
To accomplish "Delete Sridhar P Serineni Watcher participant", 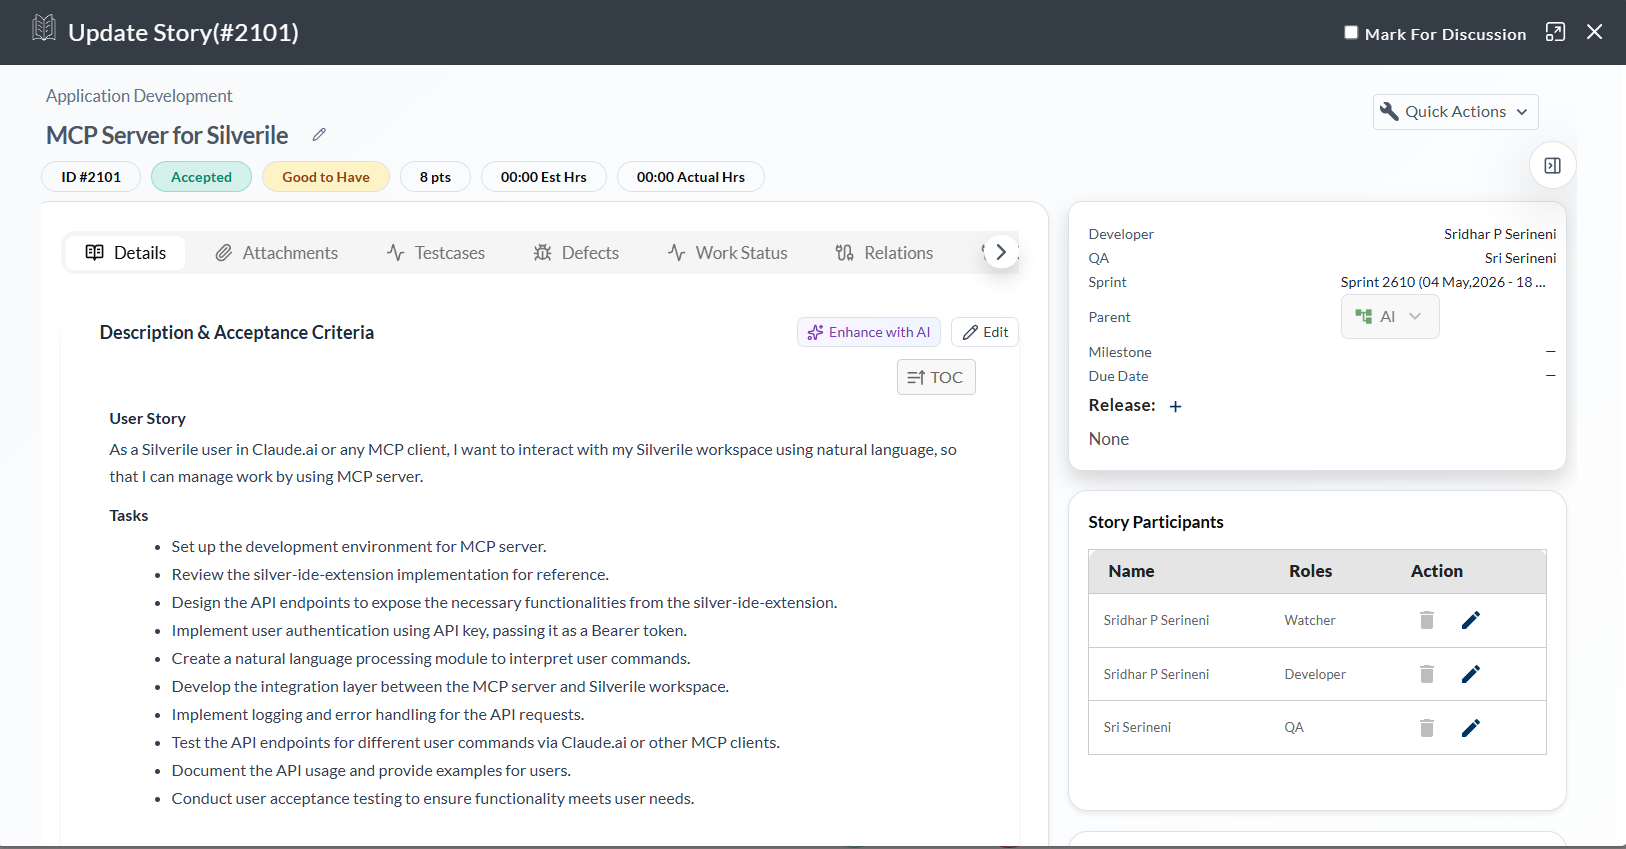I will tap(1427, 620).
